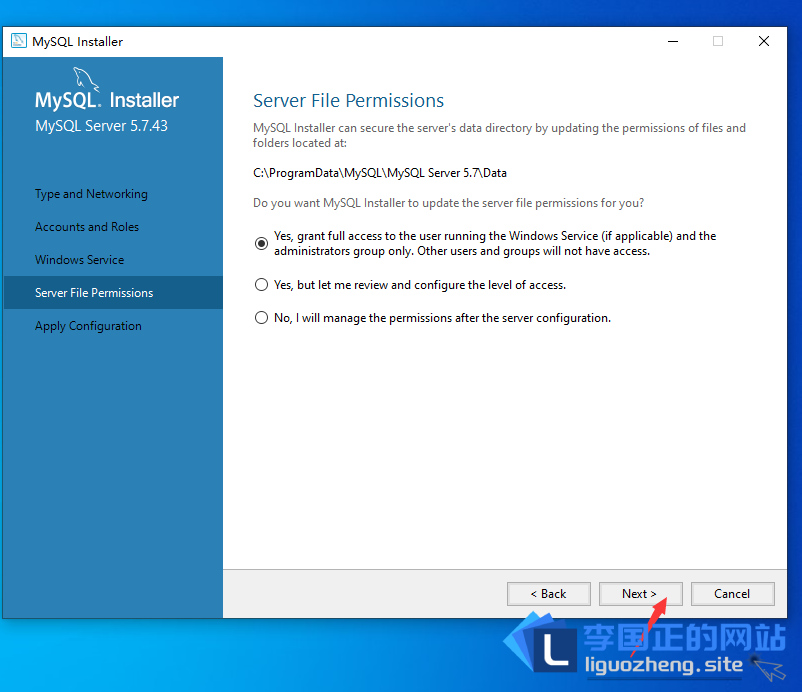Click the 'MySQL Server 5.7.43' label
Image resolution: width=802 pixels, height=692 pixels.
tap(101, 126)
